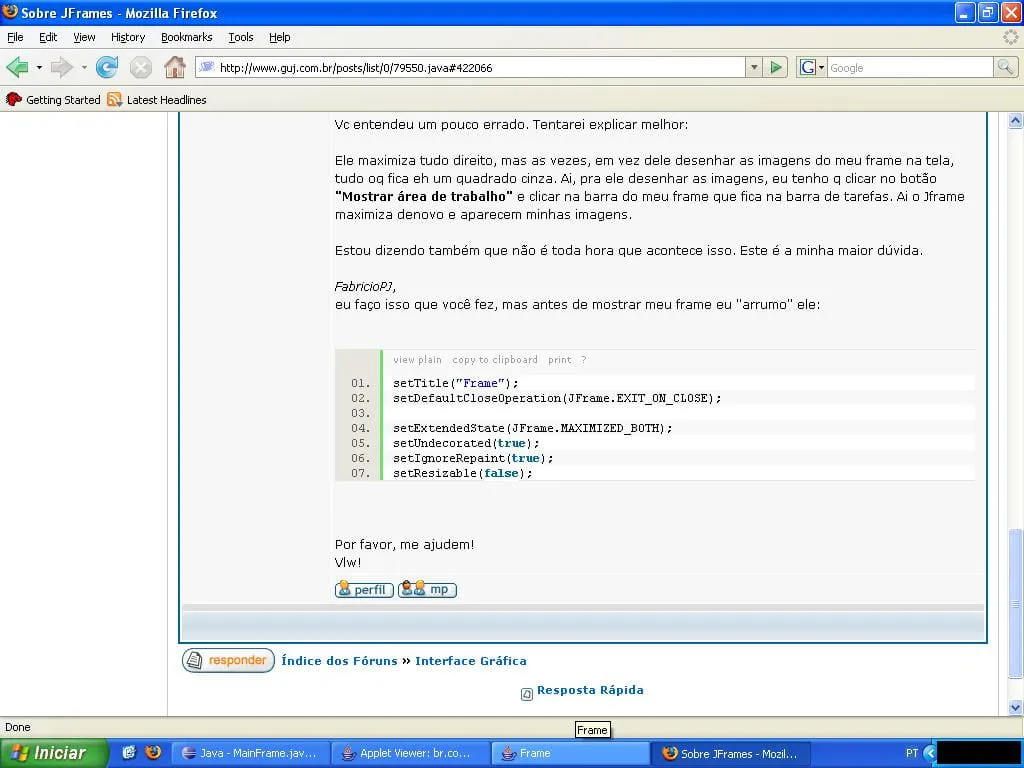
Task: Click copy to clipboard above the code
Action: coord(495,360)
